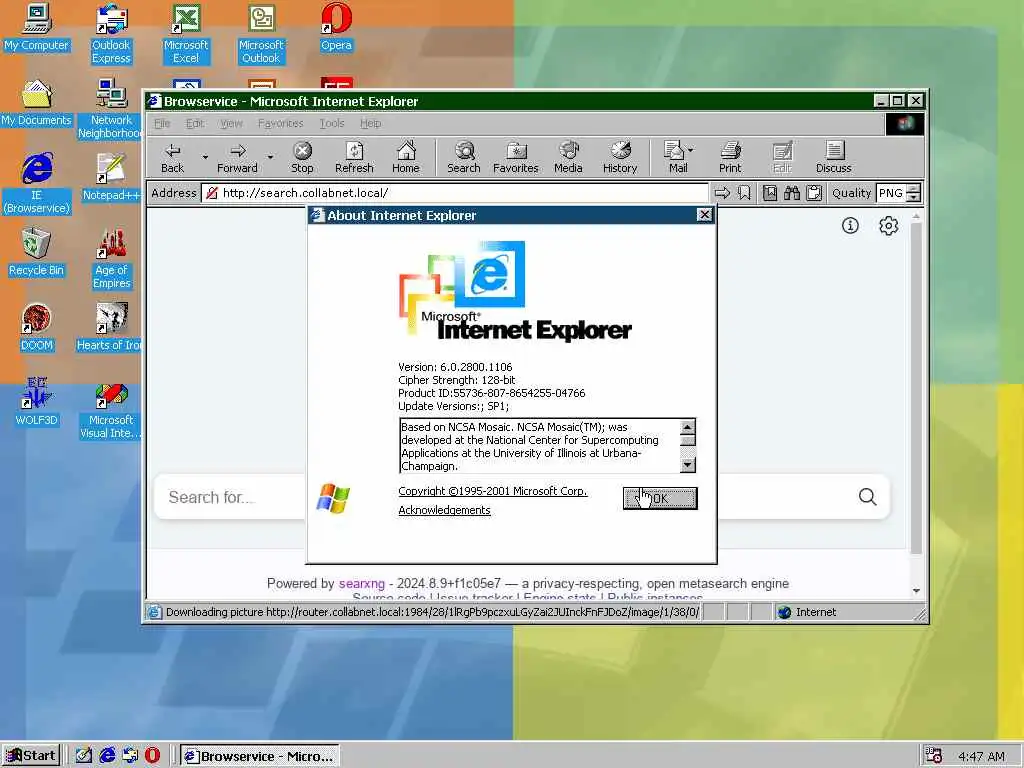Open the Opera desktop icon
Image resolution: width=1024 pixels, height=768 pixels.
[x=336, y=28]
